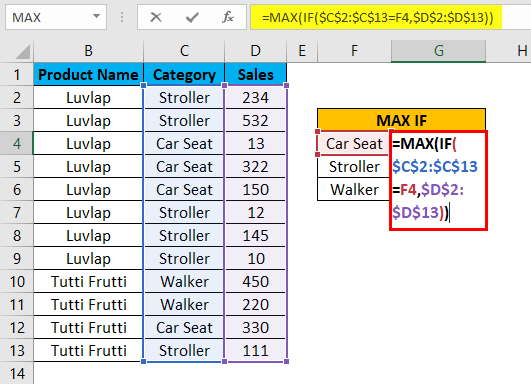Select sales value 234
The width and height of the screenshot is (531, 384).
pos(256,98)
